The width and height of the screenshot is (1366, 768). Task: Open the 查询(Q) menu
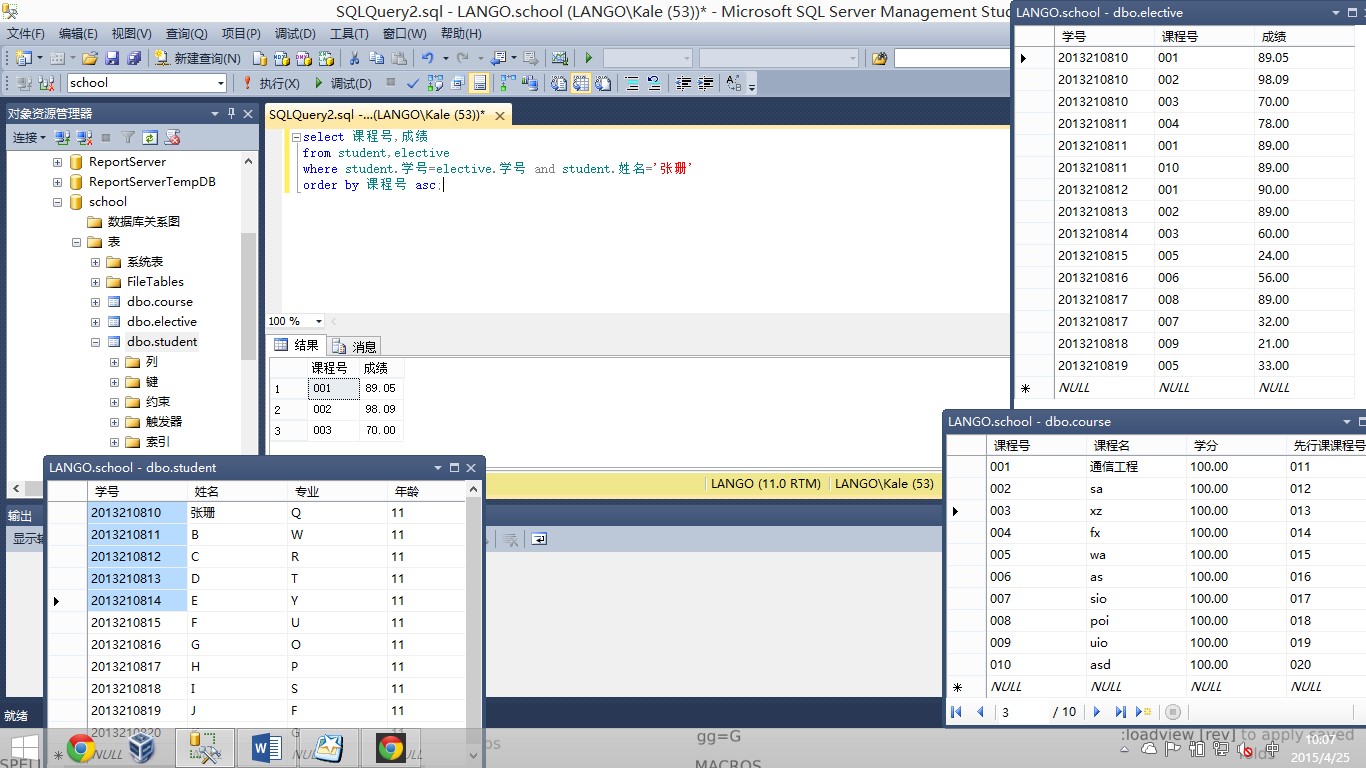pos(186,33)
